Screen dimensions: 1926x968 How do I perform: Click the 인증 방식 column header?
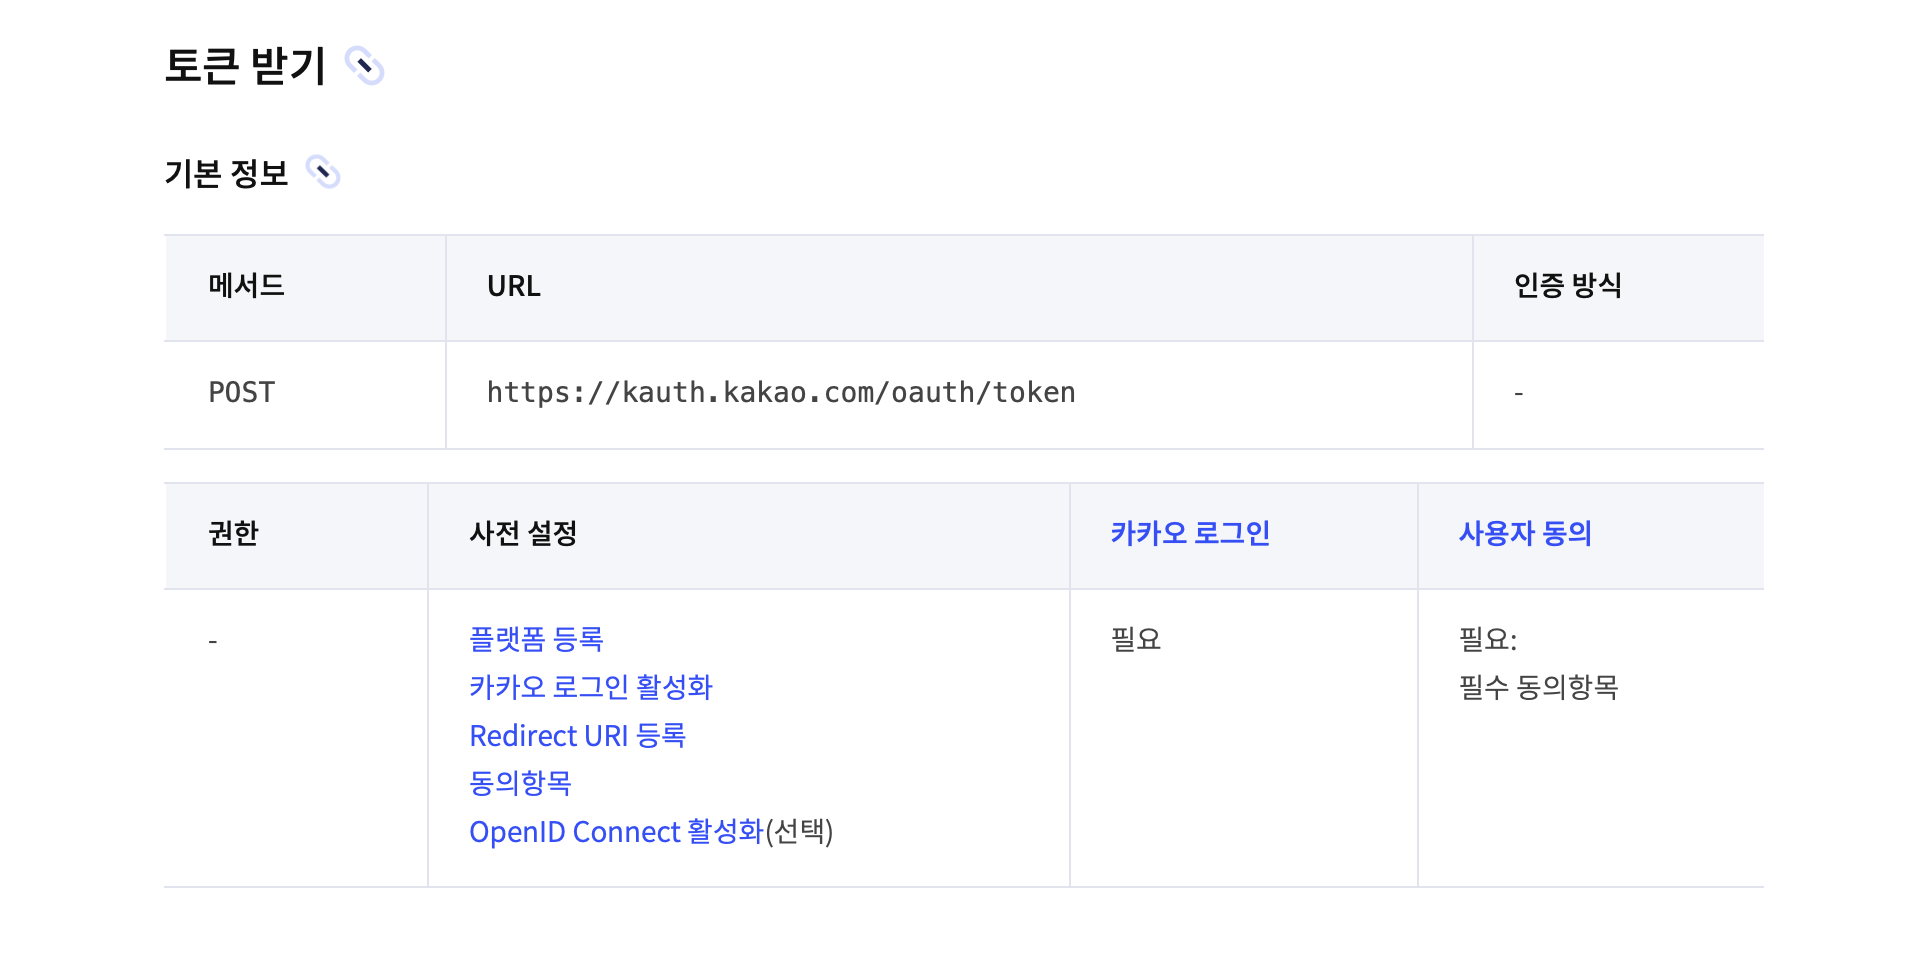1567,286
